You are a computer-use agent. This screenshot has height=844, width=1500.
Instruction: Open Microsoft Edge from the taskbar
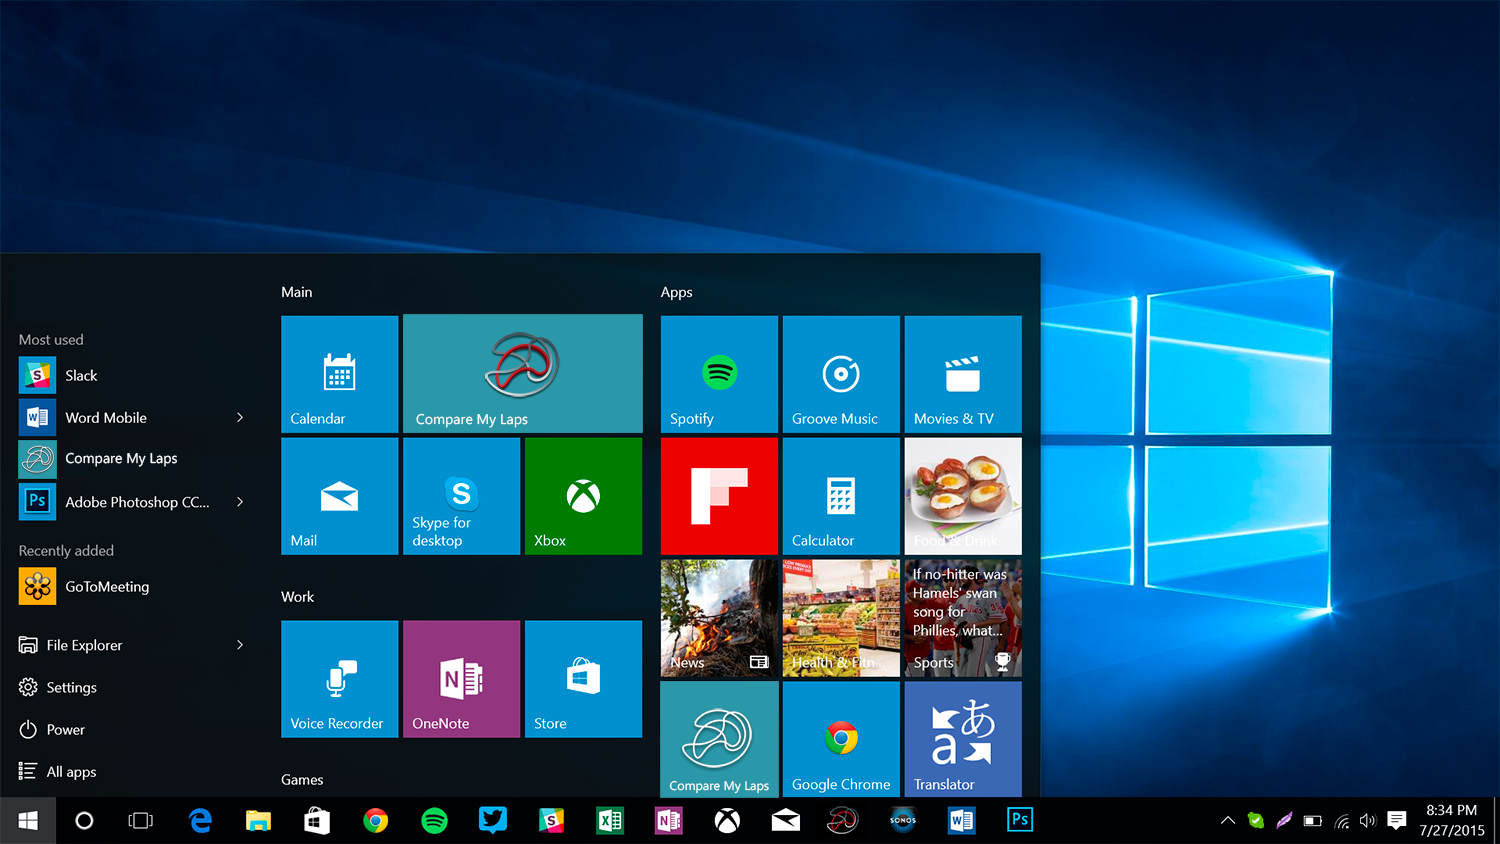coord(201,821)
